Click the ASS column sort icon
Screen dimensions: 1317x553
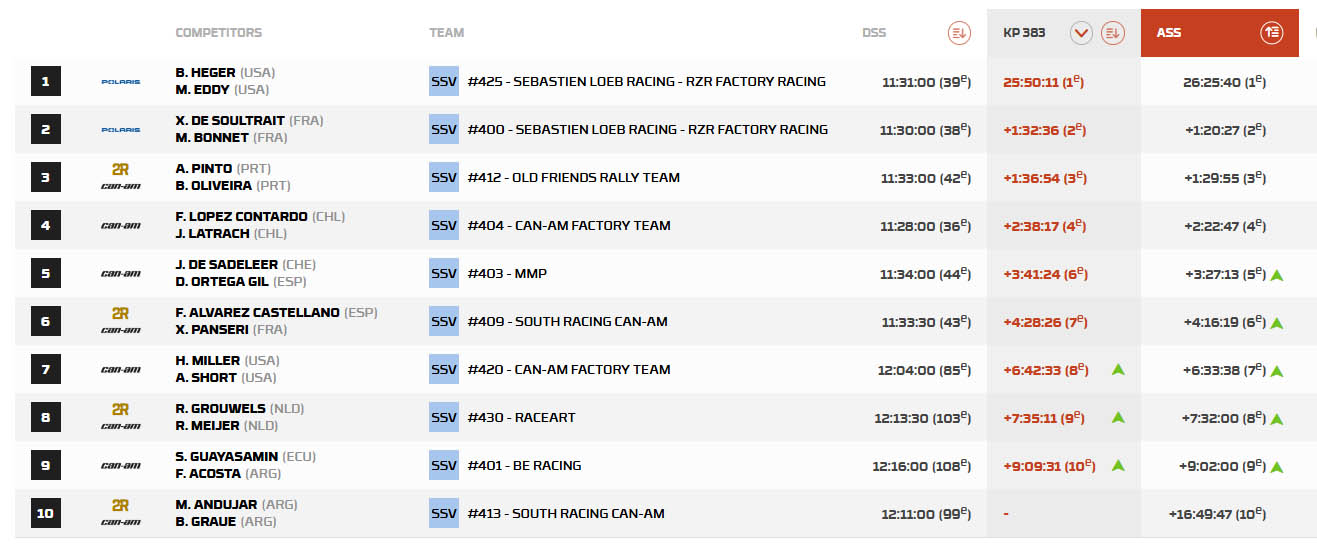1272,33
